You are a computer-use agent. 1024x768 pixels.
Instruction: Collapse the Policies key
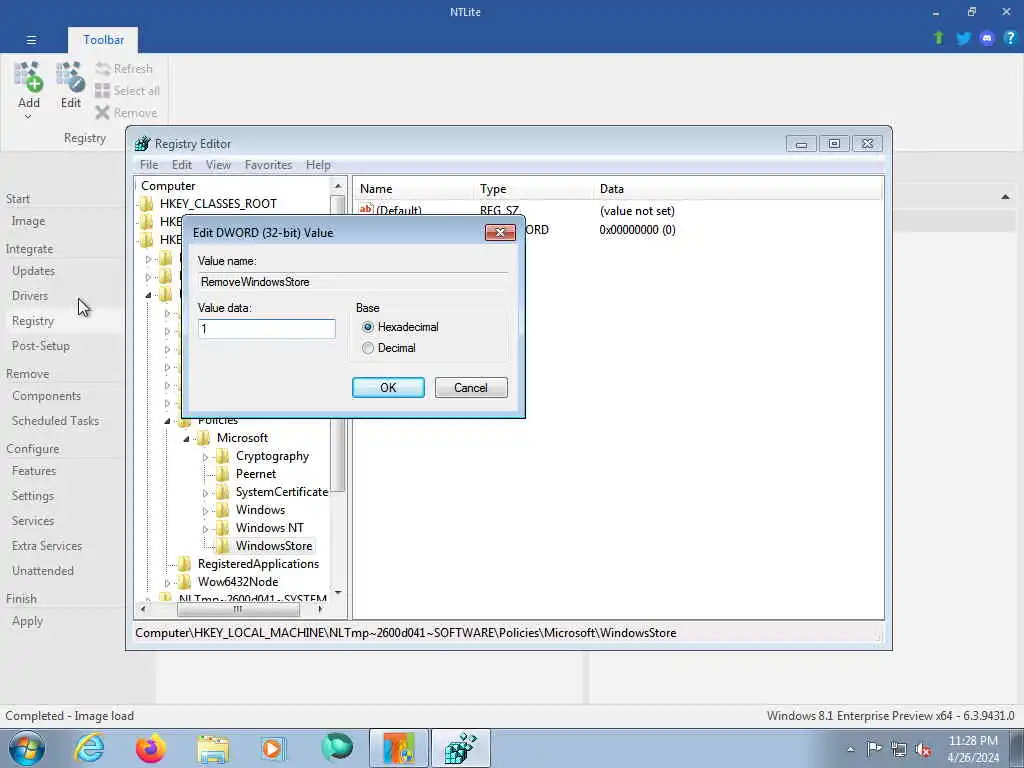pyautogui.click(x=167, y=421)
